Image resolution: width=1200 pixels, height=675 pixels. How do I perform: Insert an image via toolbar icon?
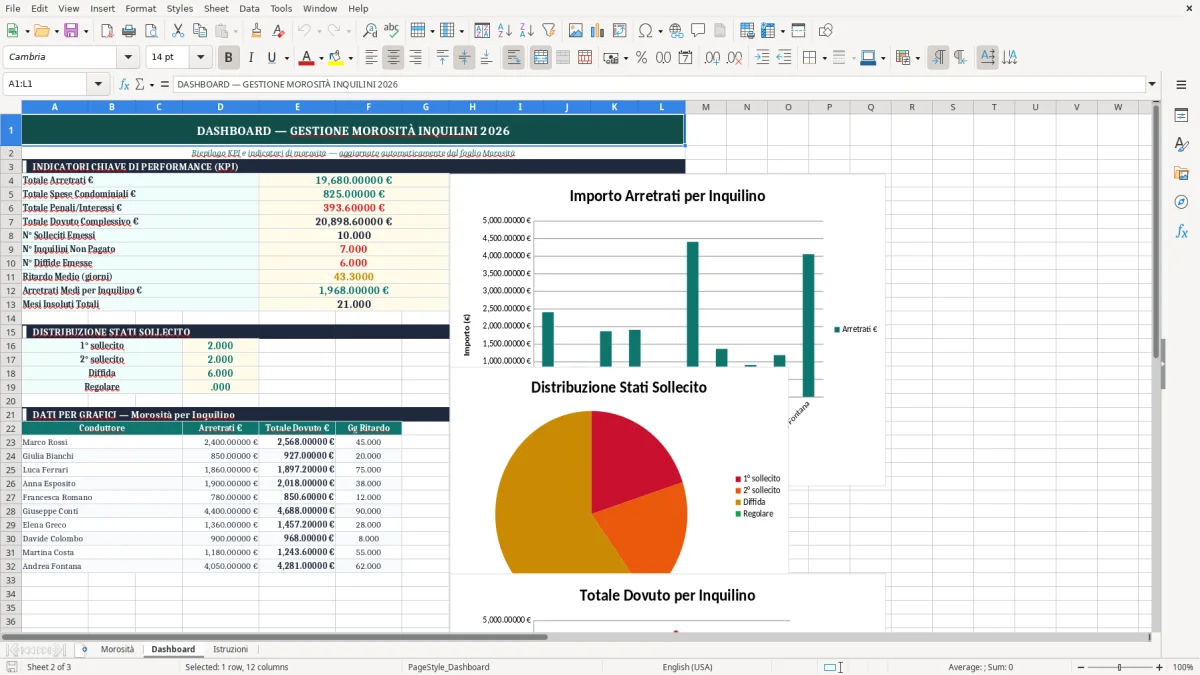[576, 31]
